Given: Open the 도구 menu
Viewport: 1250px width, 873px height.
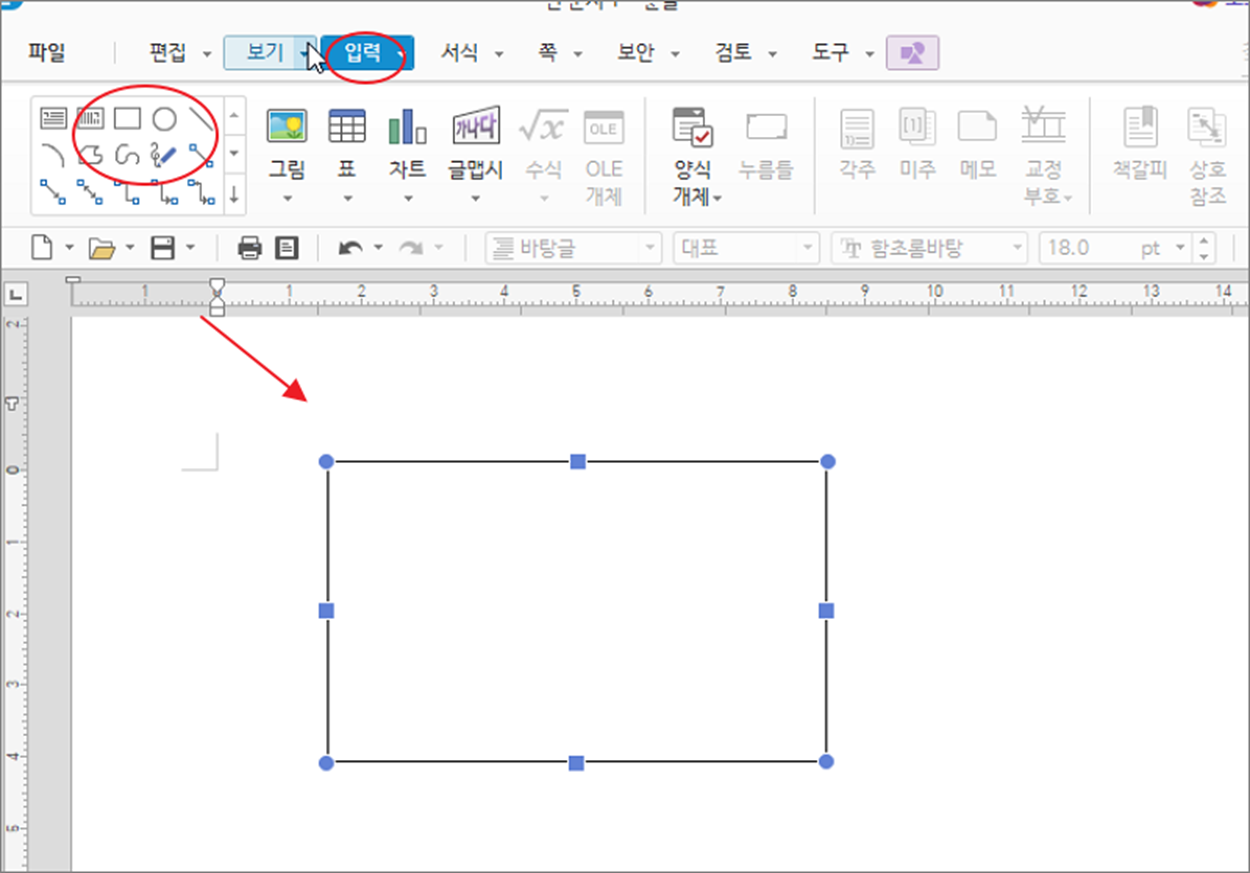Looking at the screenshot, I should pos(831,53).
